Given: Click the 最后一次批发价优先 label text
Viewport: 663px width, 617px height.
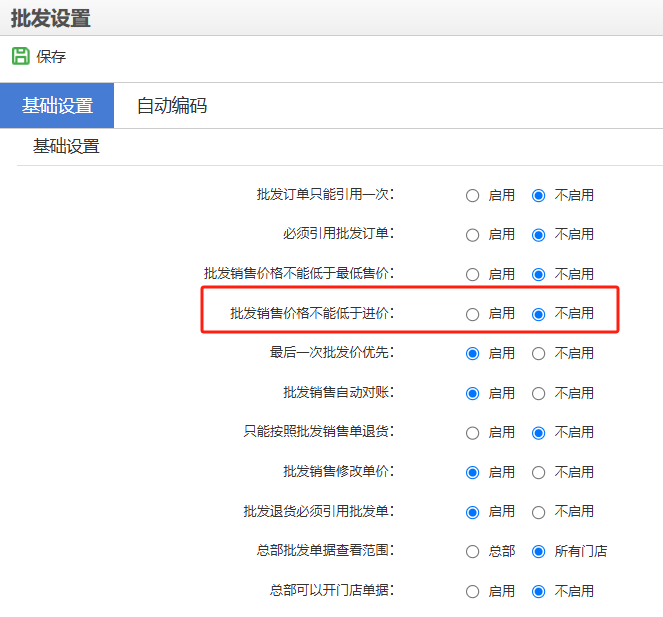Looking at the screenshot, I should point(332,352).
